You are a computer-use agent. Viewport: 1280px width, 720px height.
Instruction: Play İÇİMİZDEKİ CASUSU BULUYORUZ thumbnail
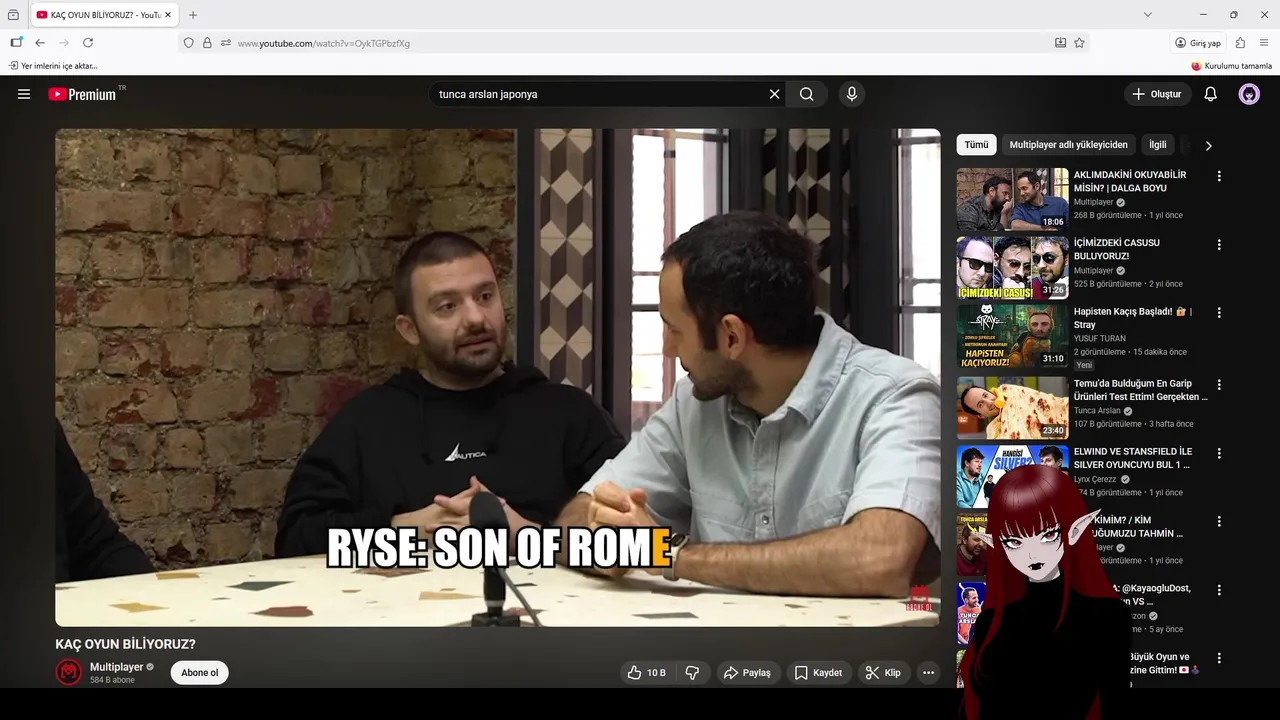click(1012, 268)
